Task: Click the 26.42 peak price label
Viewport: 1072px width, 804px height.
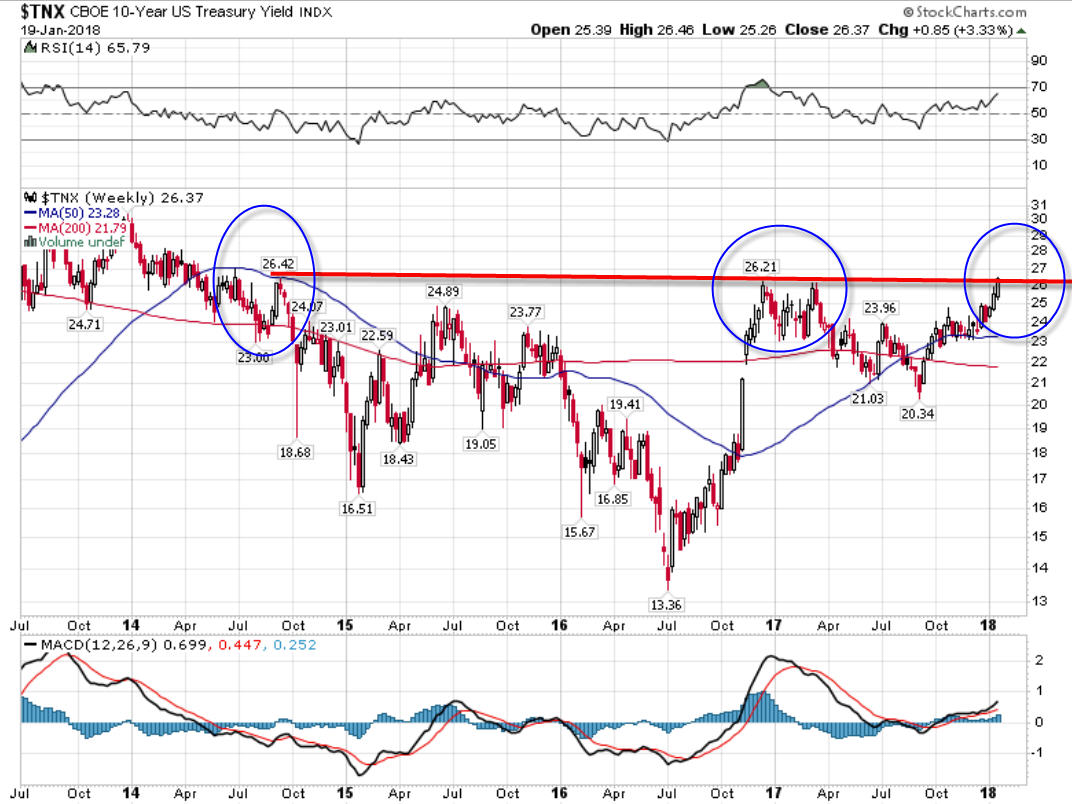Action: 278,264
